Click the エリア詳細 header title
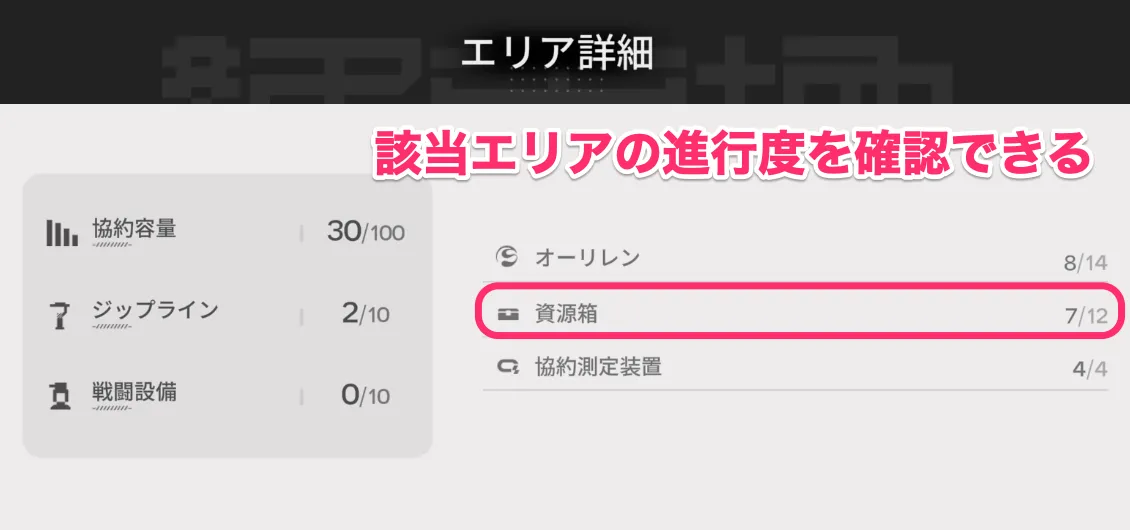1130x530 pixels. click(x=557, y=53)
